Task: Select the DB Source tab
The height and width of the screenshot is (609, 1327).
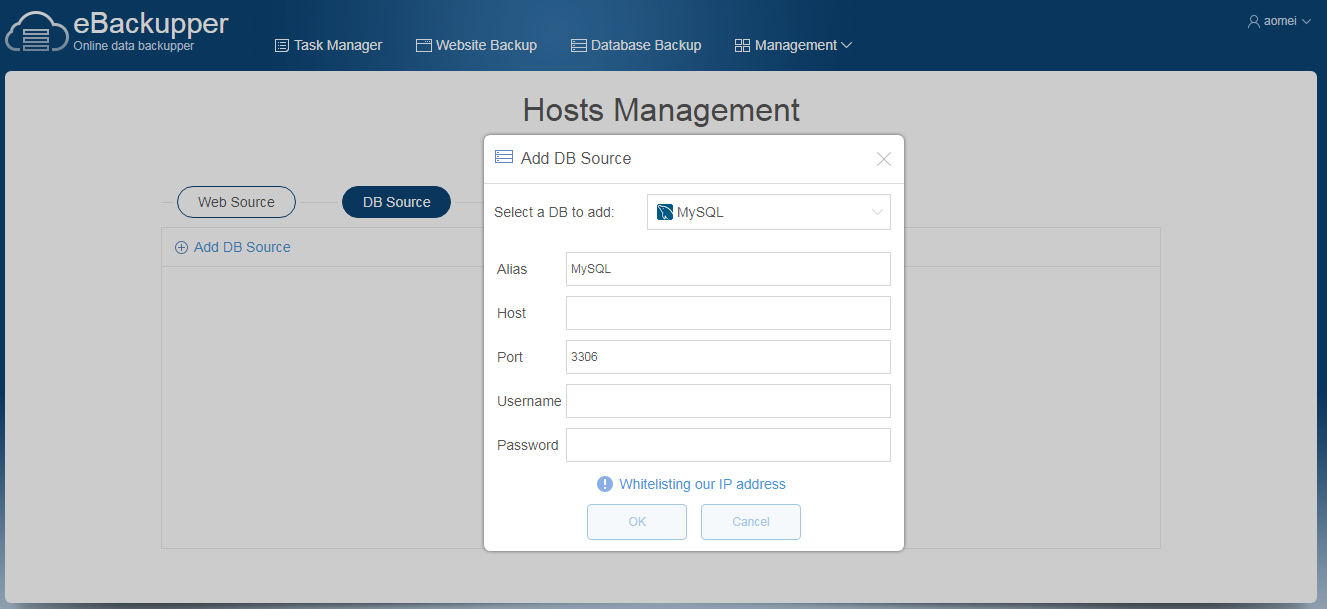Action: click(x=397, y=202)
